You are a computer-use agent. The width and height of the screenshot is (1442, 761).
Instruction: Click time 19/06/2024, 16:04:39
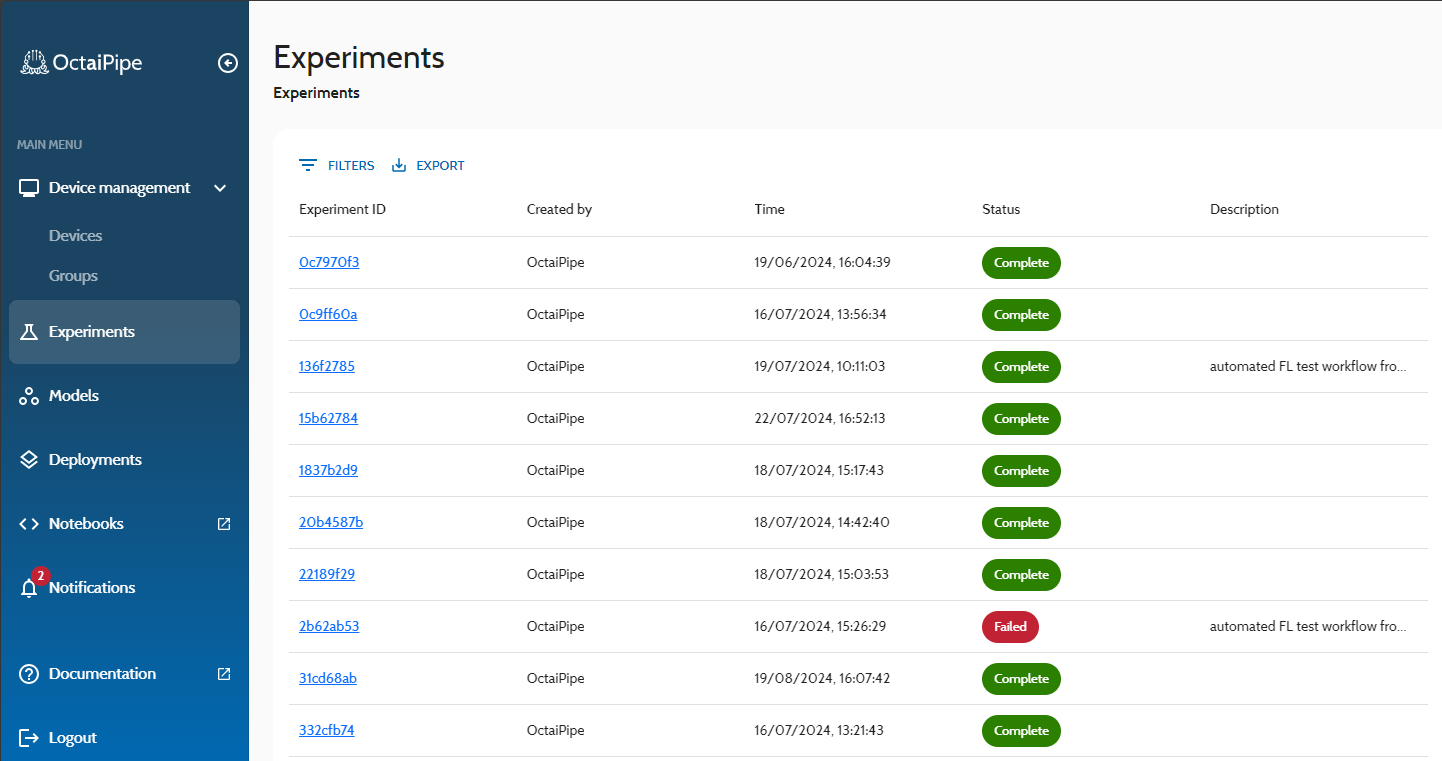(x=822, y=263)
